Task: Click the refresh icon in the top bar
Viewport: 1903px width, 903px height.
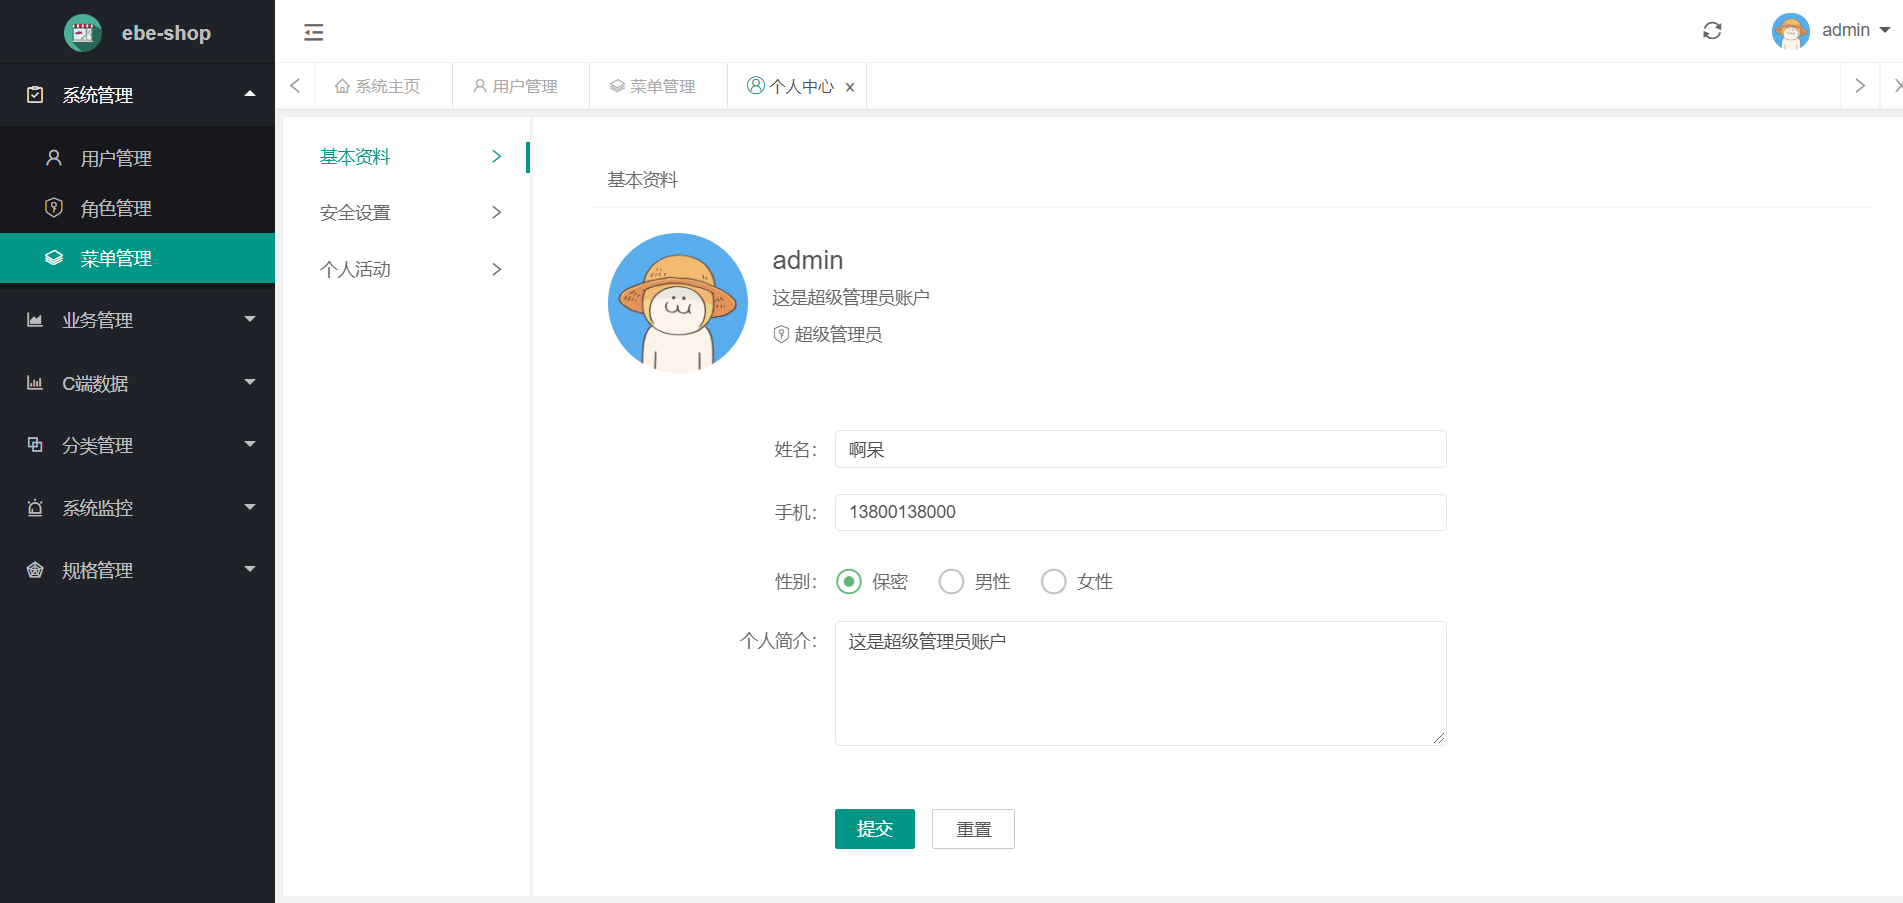Action: coord(1712,31)
